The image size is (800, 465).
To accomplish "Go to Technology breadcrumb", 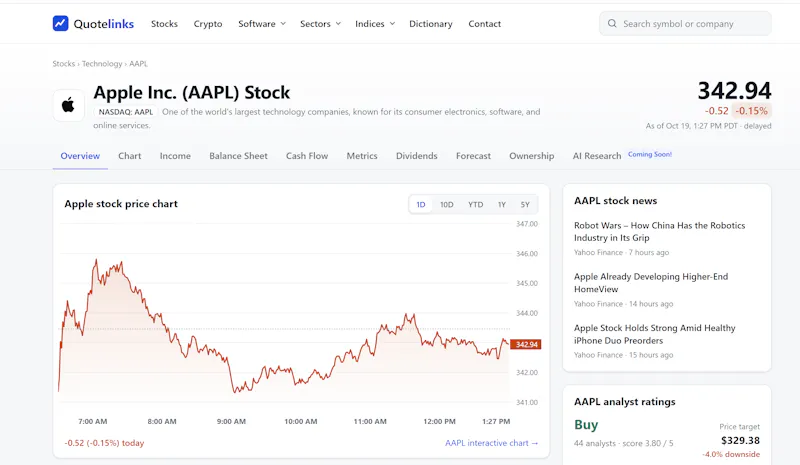I will (102, 64).
